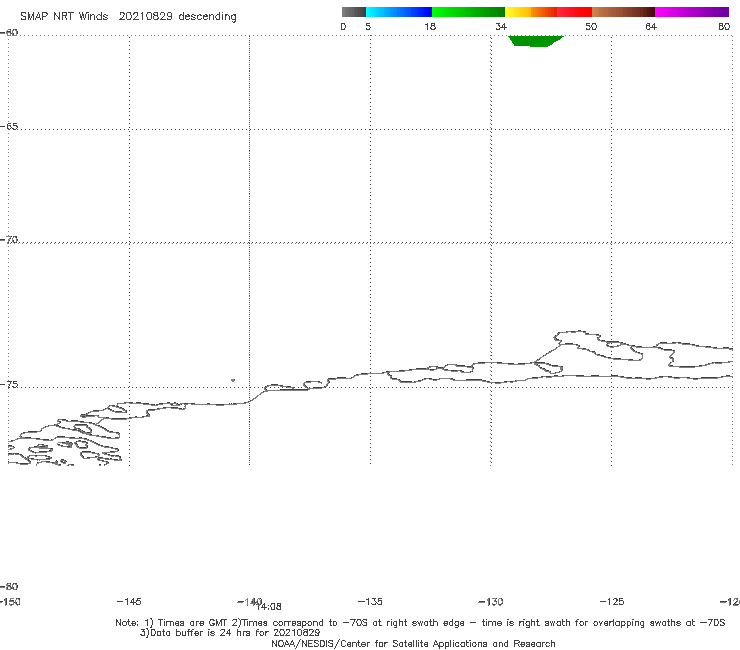This screenshot has height=650, width=740.
Task: Click the -150 longitude axis label
Action: (9, 602)
